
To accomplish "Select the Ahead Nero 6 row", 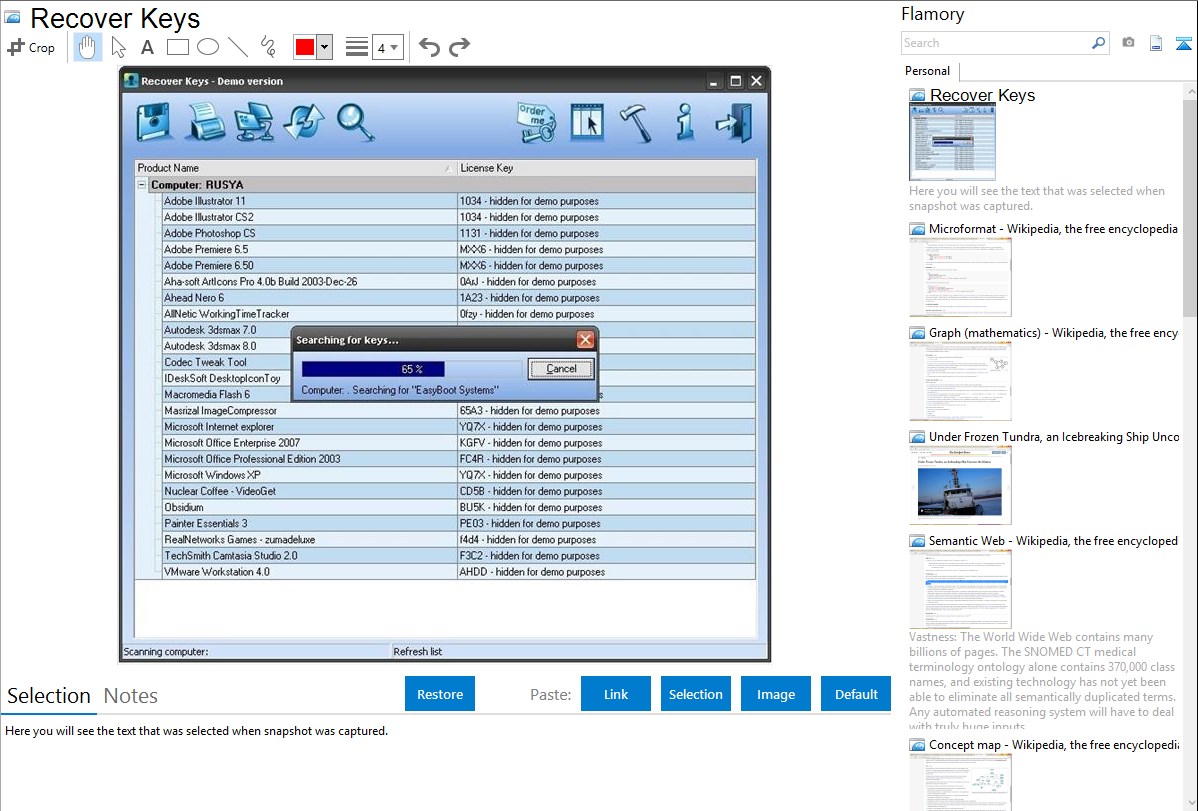I will click(458, 297).
